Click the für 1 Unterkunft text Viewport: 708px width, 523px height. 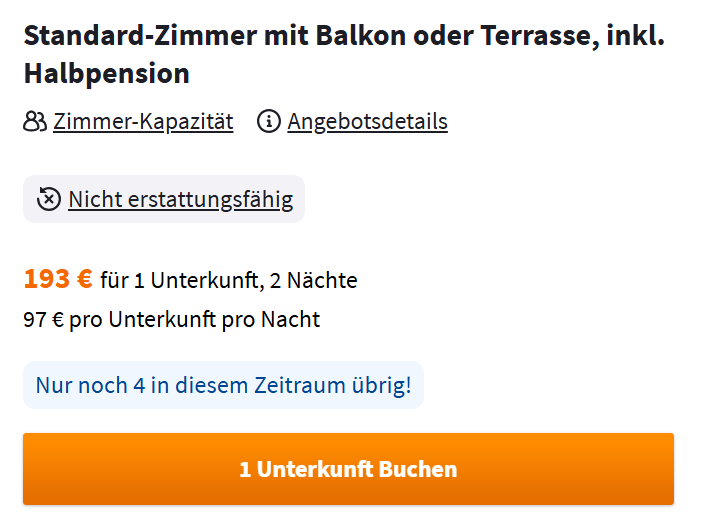tap(176, 281)
